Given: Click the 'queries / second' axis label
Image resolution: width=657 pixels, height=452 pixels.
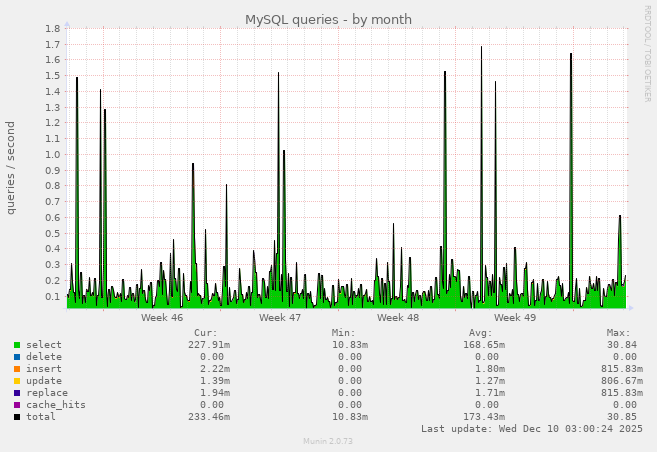Looking at the screenshot, I should (10, 168).
